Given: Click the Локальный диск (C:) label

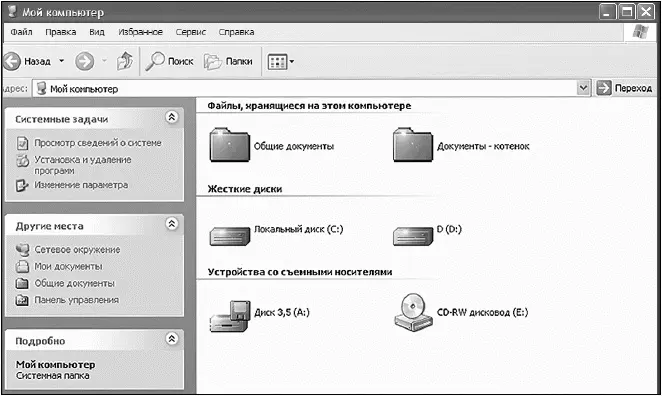Looking at the screenshot, I should (298, 229).
